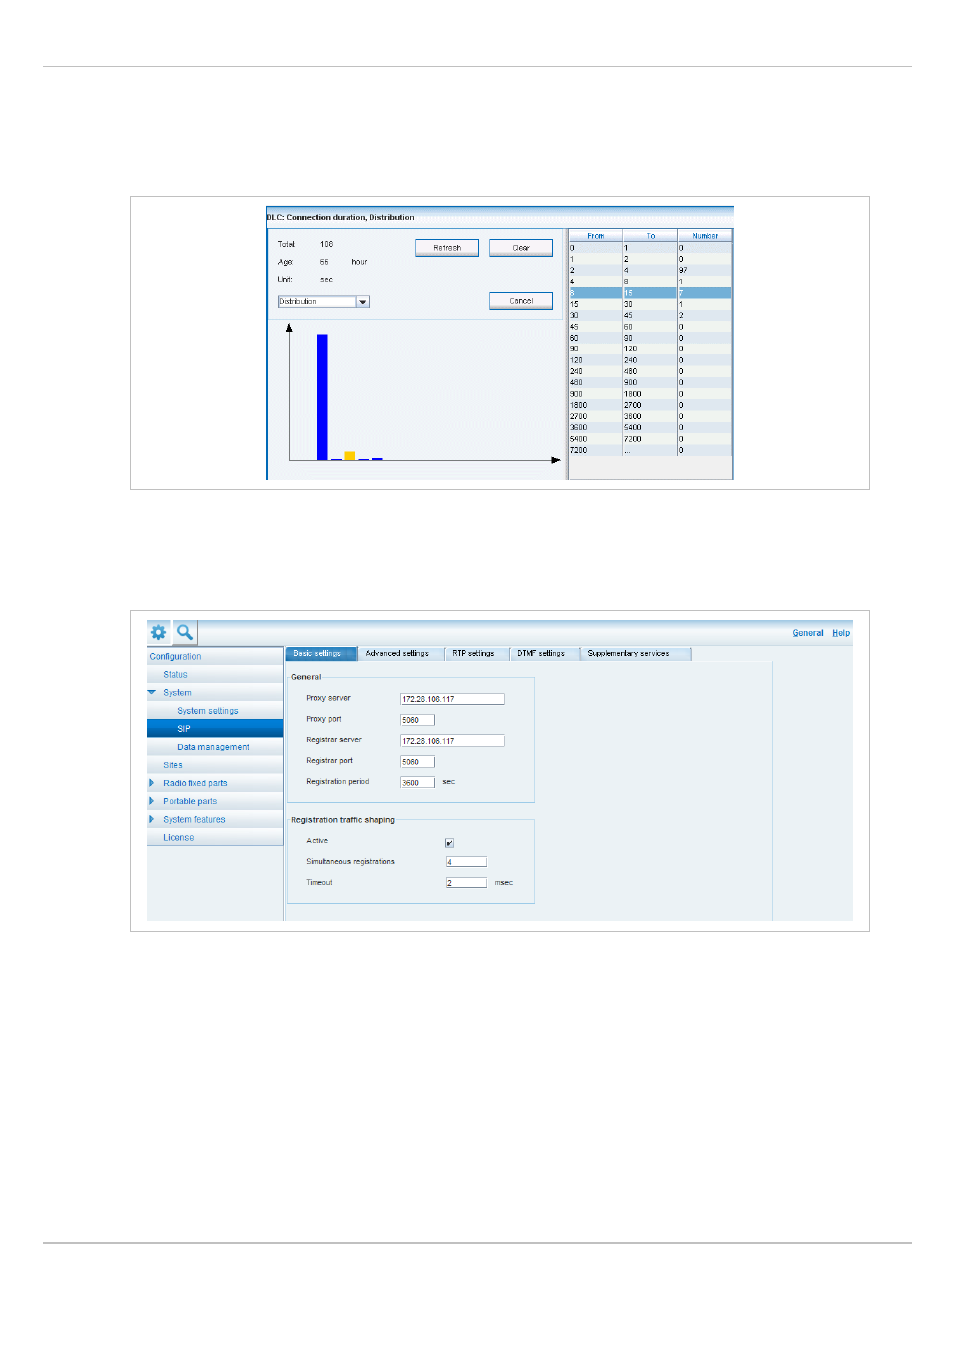The height and width of the screenshot is (1350, 954).
Task: Select table row from 30 to 45
Action: click(650, 315)
